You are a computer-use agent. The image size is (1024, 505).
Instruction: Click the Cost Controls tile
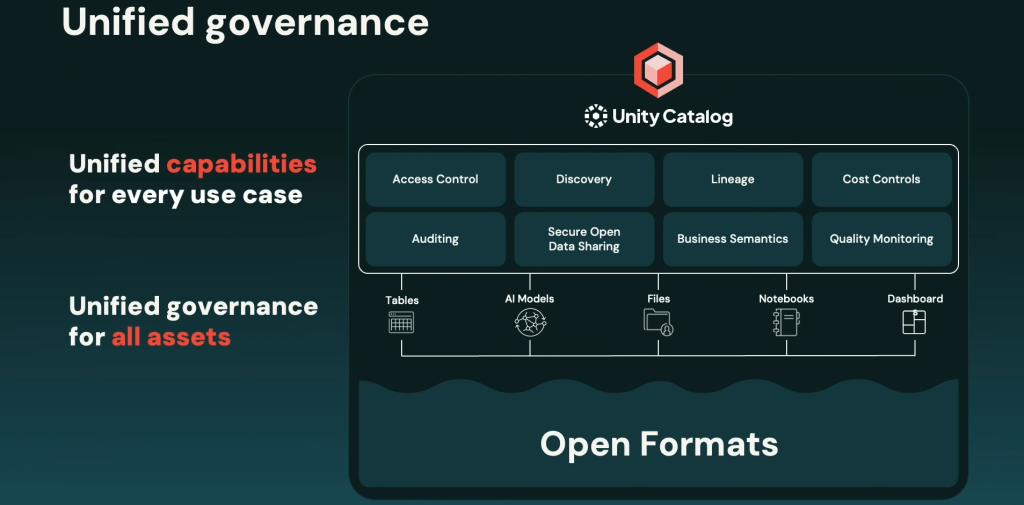point(882,179)
